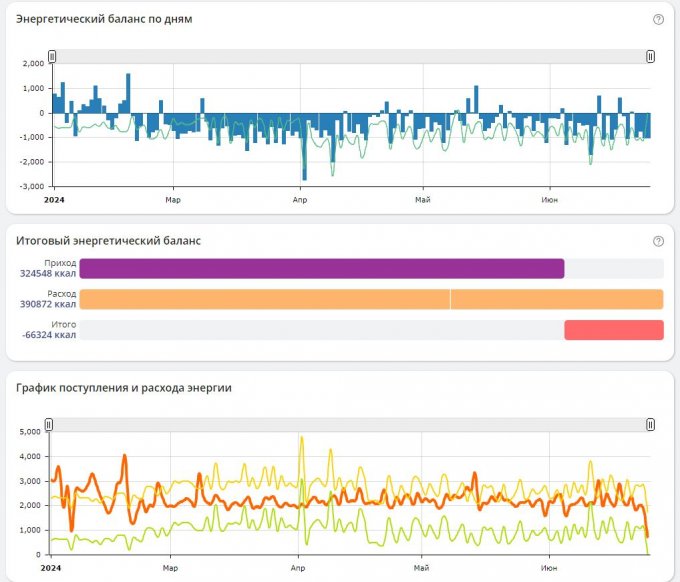Click left range handle of income/expense chart

pyautogui.click(x=50, y=425)
